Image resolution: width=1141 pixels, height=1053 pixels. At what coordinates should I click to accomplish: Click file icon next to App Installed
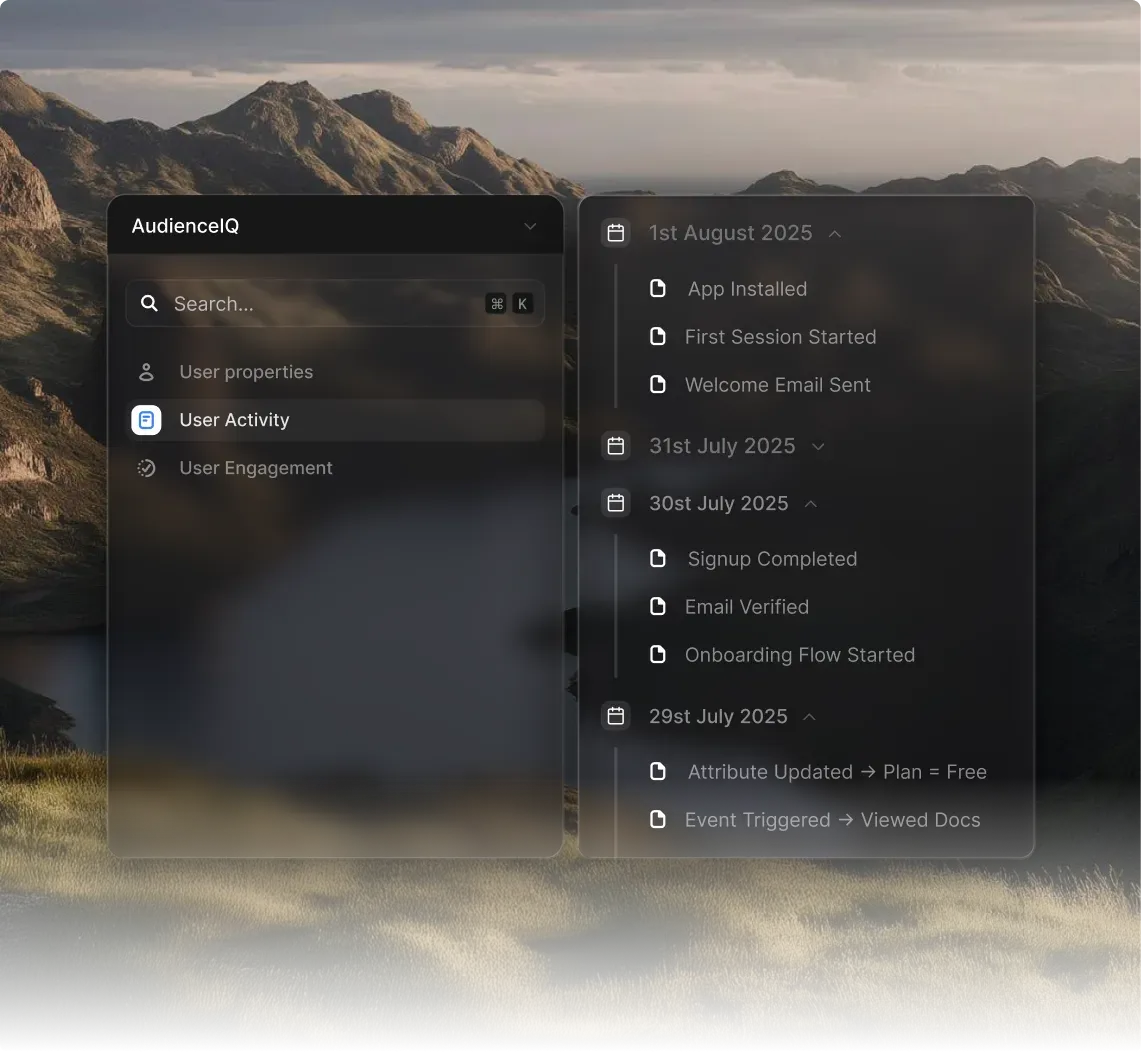(658, 289)
